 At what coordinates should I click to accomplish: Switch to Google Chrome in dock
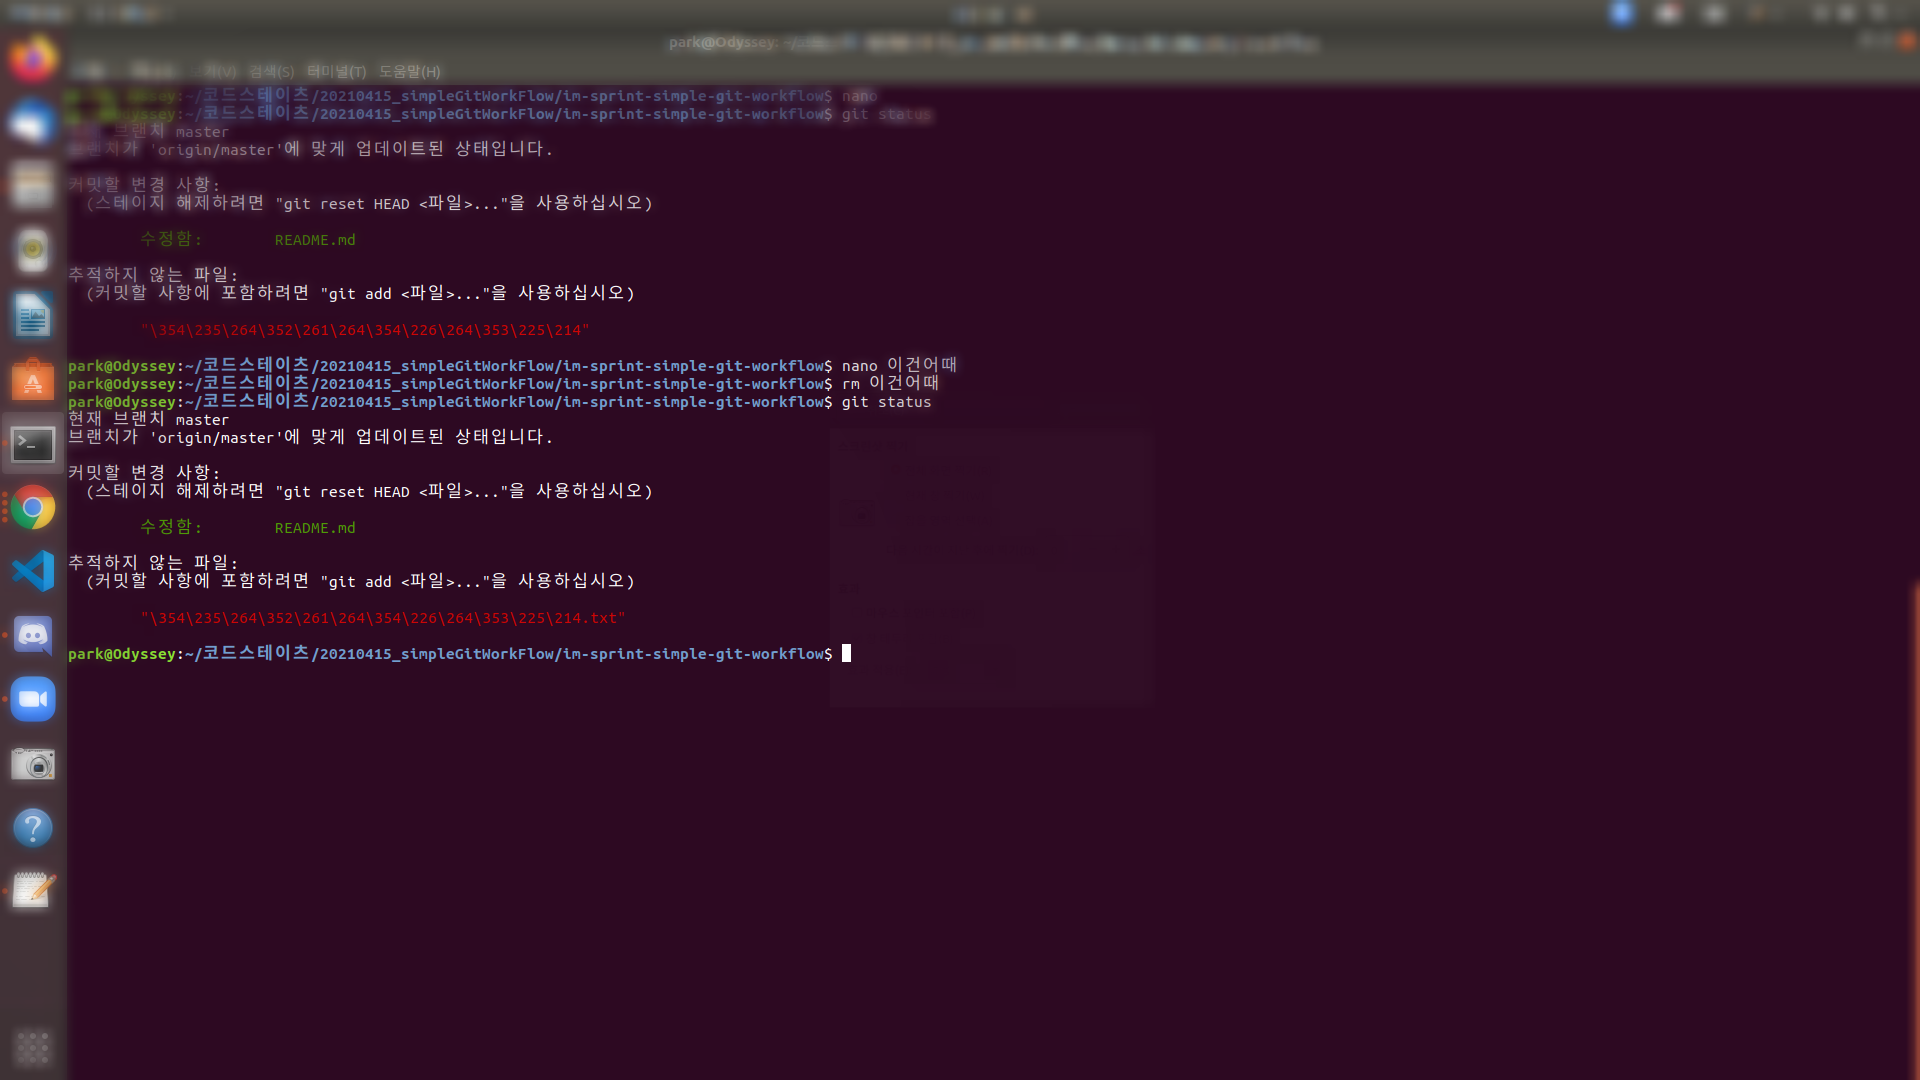pyautogui.click(x=33, y=508)
